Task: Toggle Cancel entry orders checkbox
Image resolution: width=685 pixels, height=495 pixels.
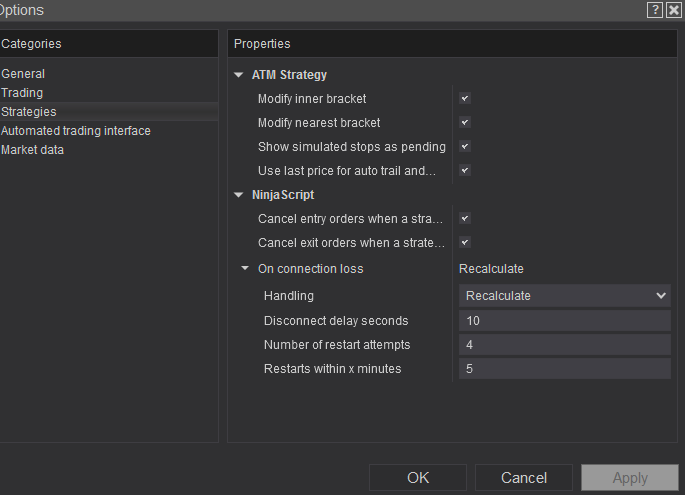Action: click(465, 219)
